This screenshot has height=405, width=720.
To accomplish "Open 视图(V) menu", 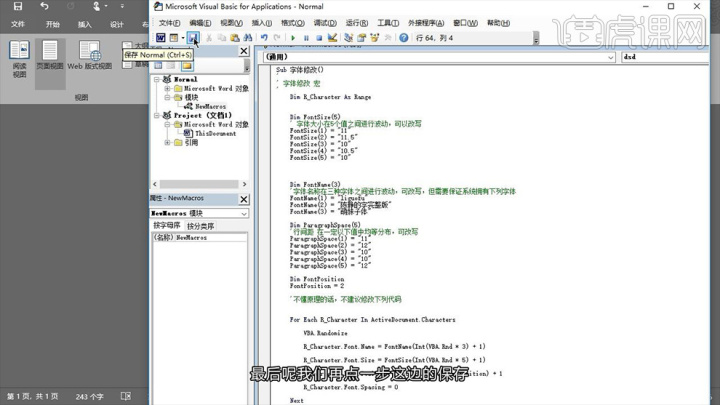I will [x=231, y=23].
